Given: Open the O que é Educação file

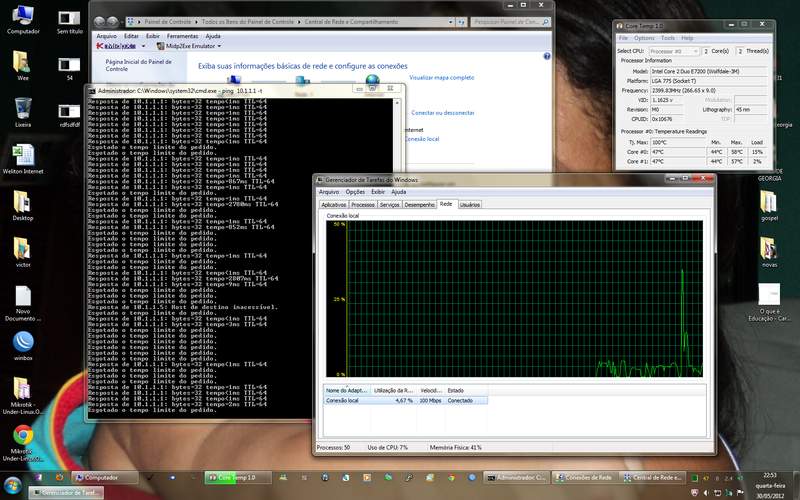Looking at the screenshot, I should point(769,302).
